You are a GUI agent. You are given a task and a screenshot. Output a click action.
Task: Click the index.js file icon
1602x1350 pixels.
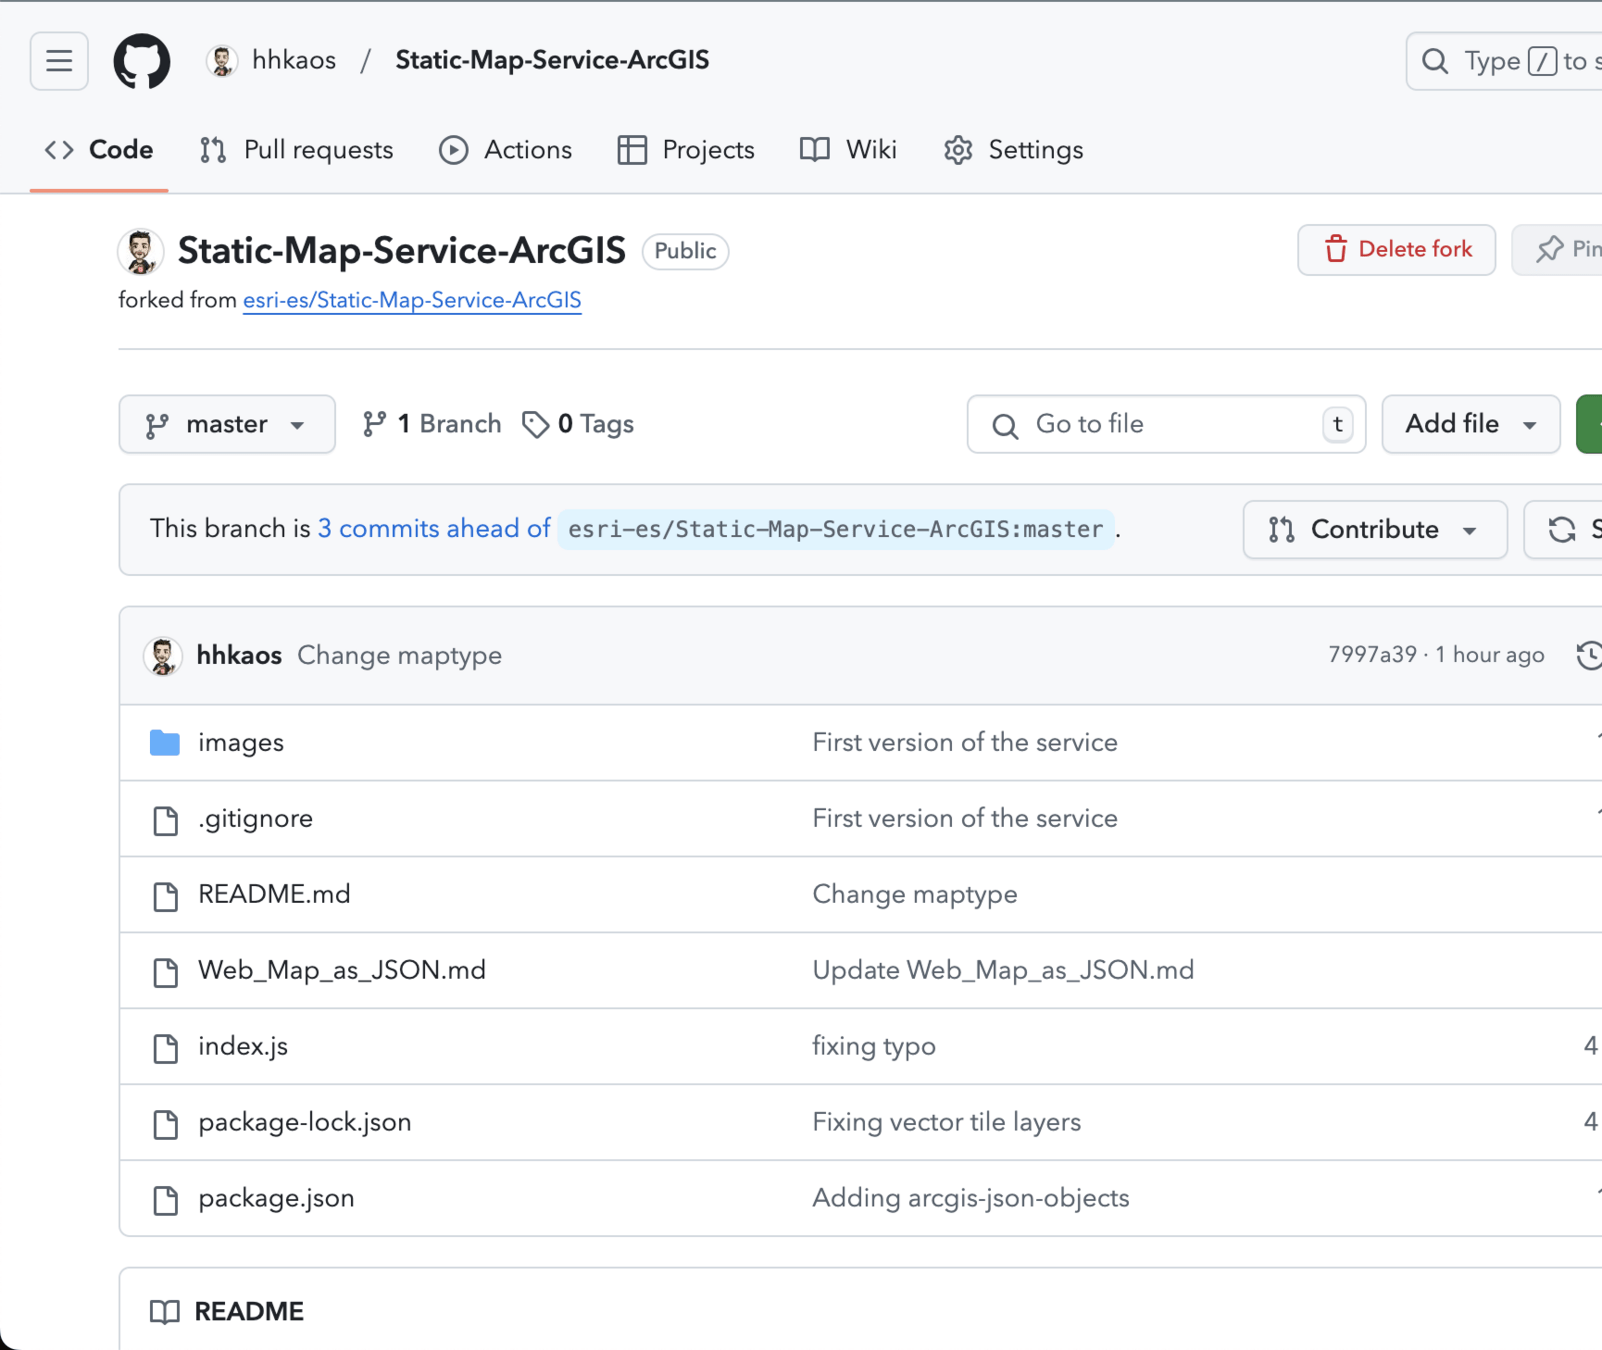point(166,1048)
